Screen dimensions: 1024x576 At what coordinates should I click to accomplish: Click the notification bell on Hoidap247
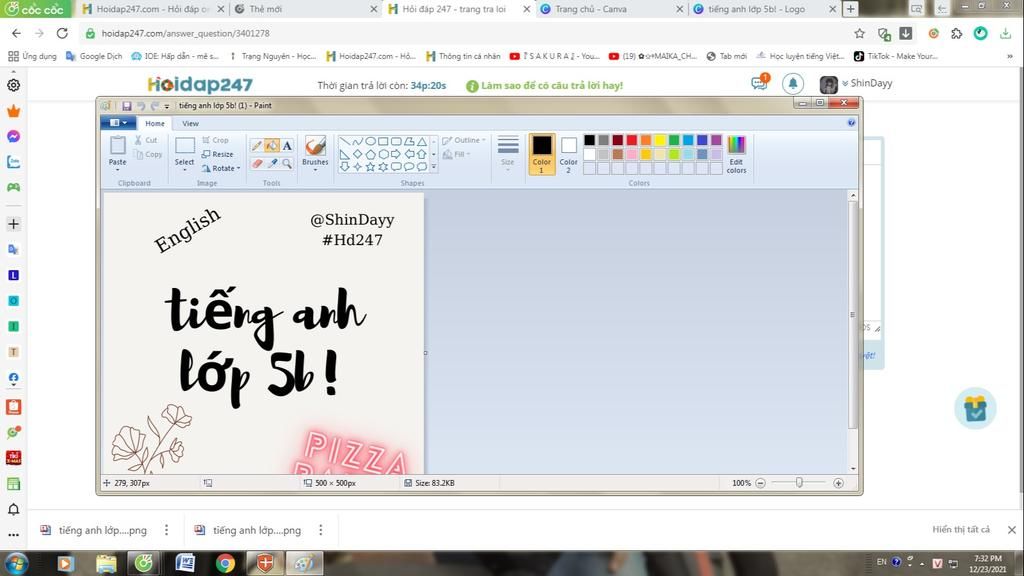793,84
